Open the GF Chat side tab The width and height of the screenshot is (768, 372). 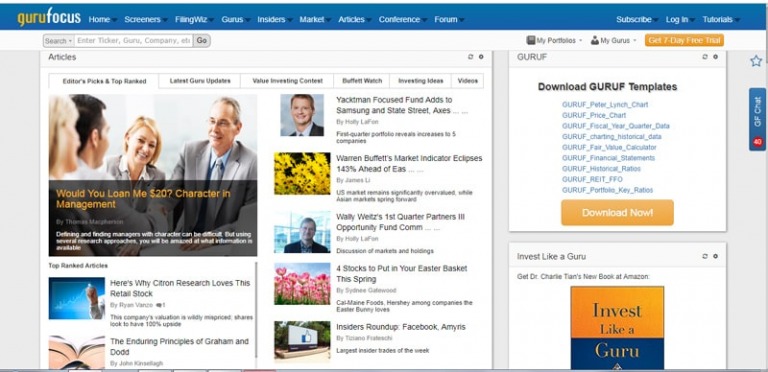click(757, 119)
